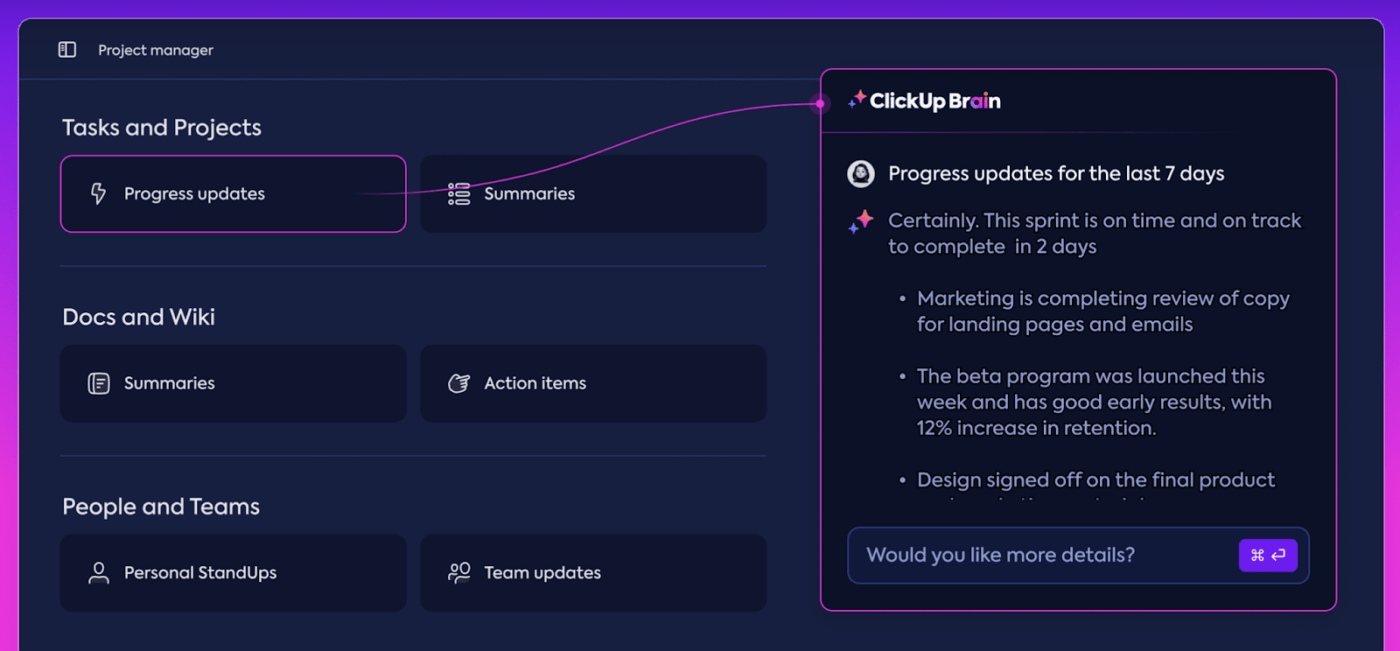Open Summaries under Docs and Wiki
The height and width of the screenshot is (651, 1400).
(x=233, y=383)
